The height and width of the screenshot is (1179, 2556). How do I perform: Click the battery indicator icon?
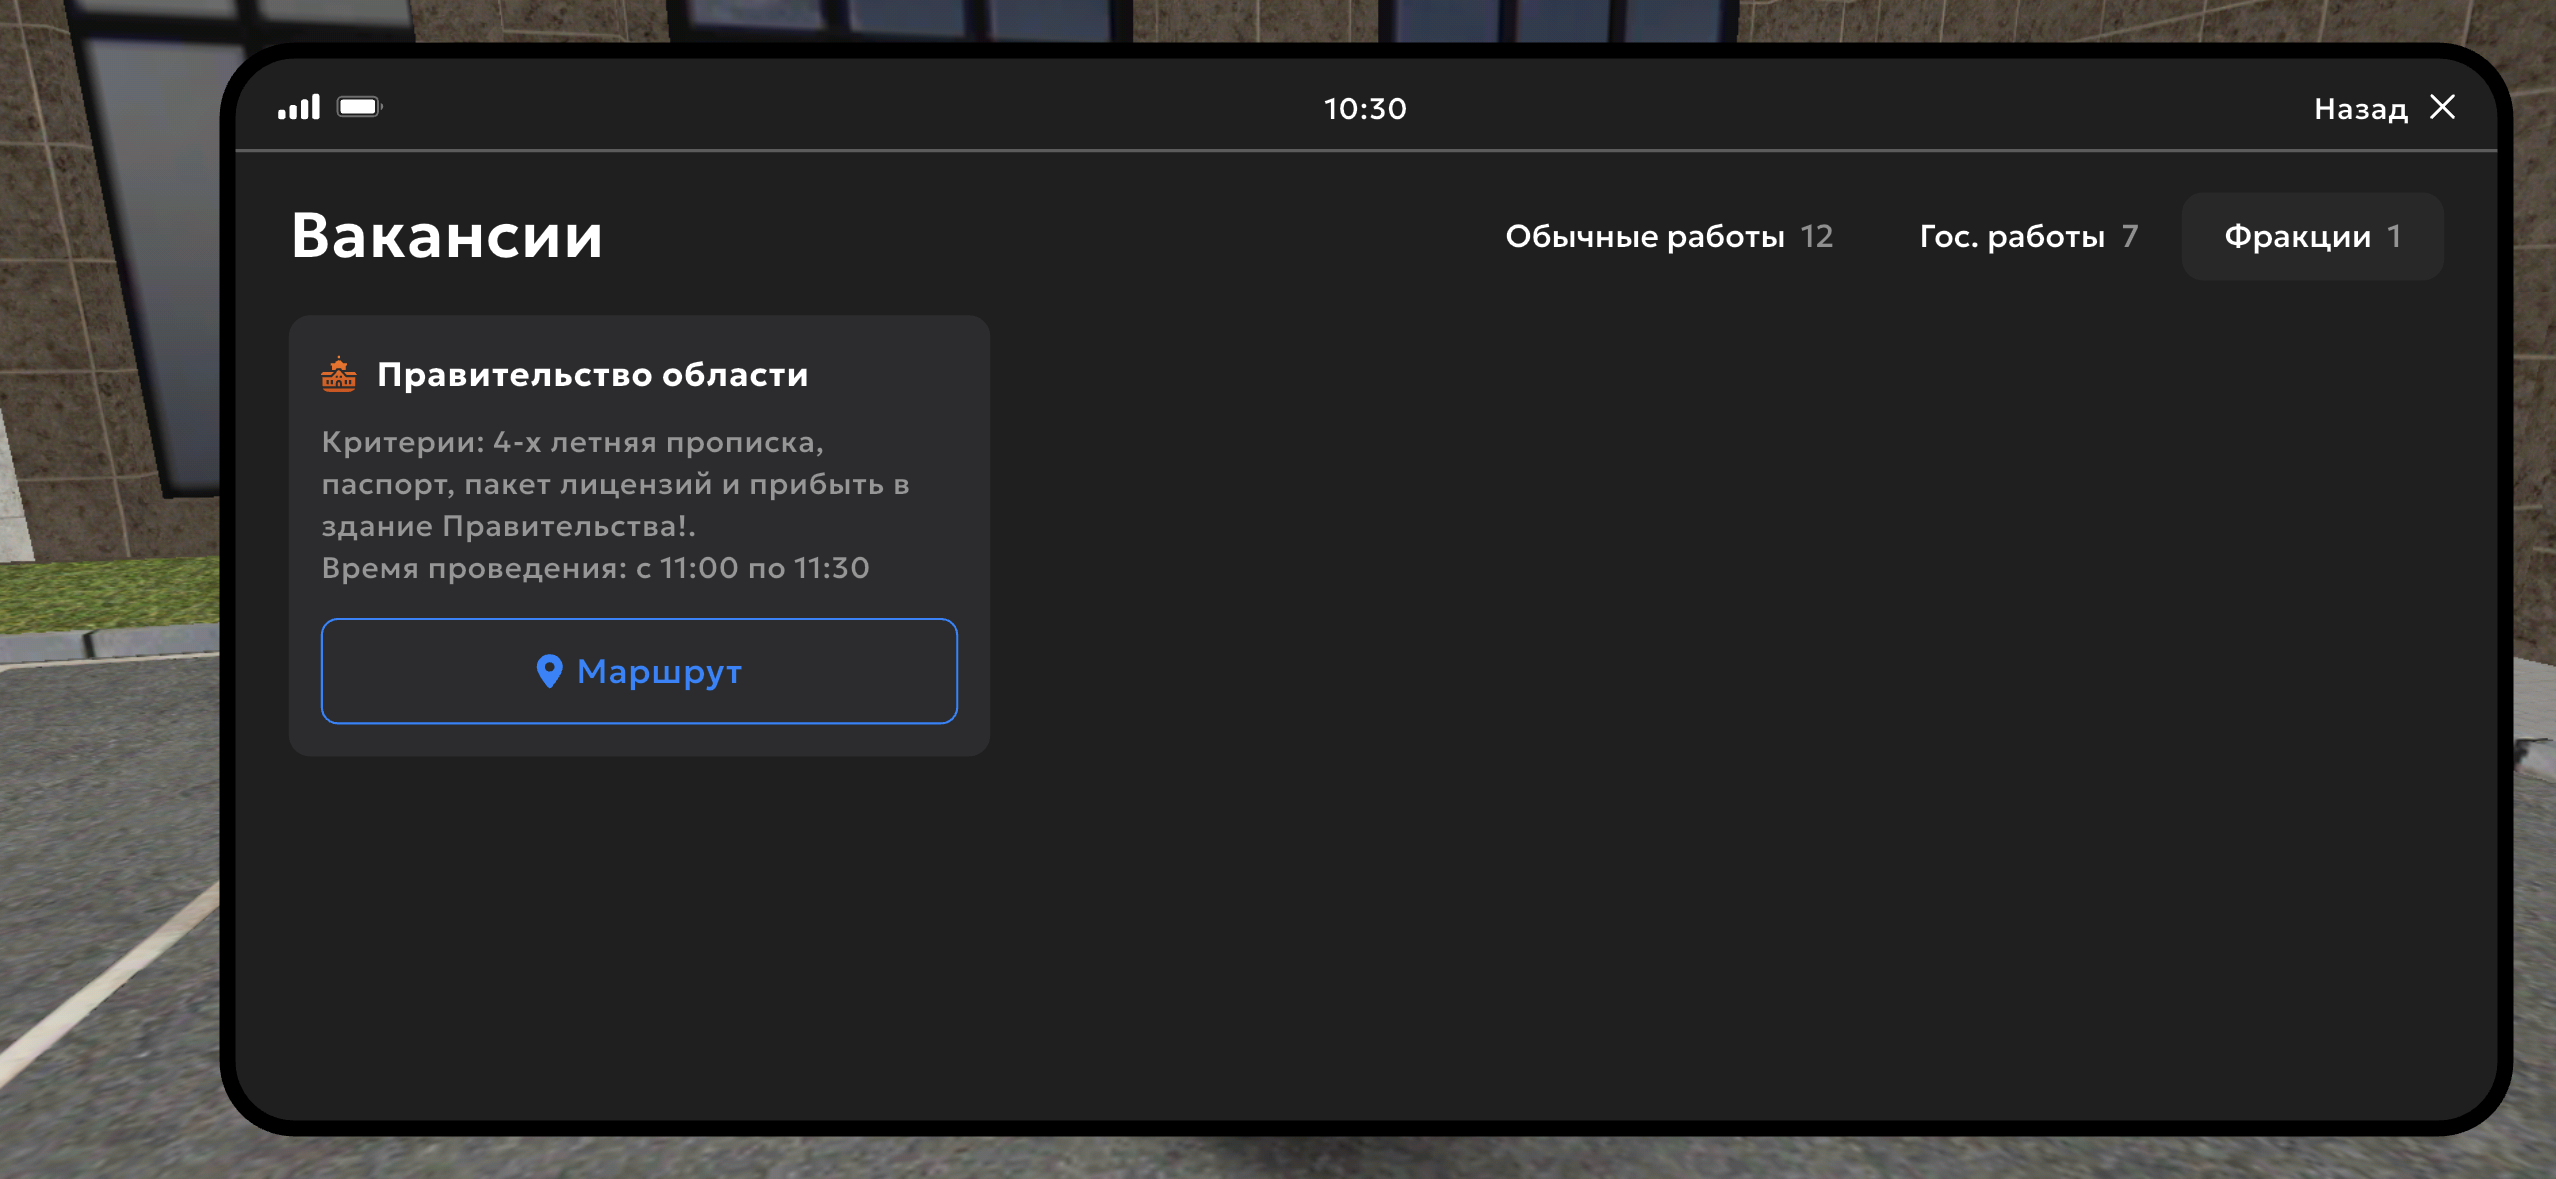(x=359, y=107)
